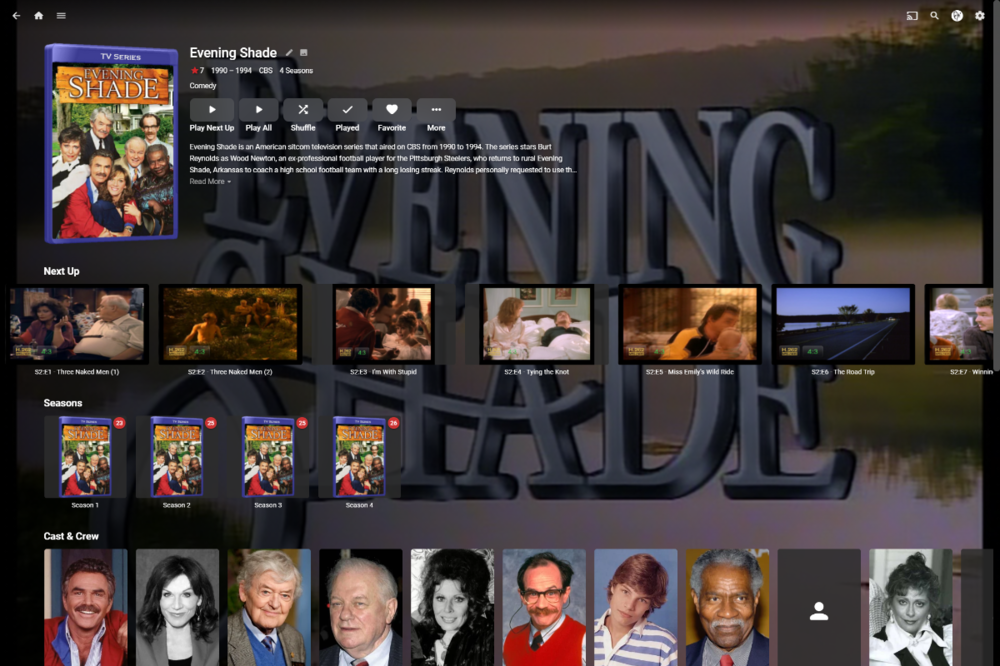Toggle the Played checkmark for the series
This screenshot has height=666, width=1000.
click(x=347, y=110)
